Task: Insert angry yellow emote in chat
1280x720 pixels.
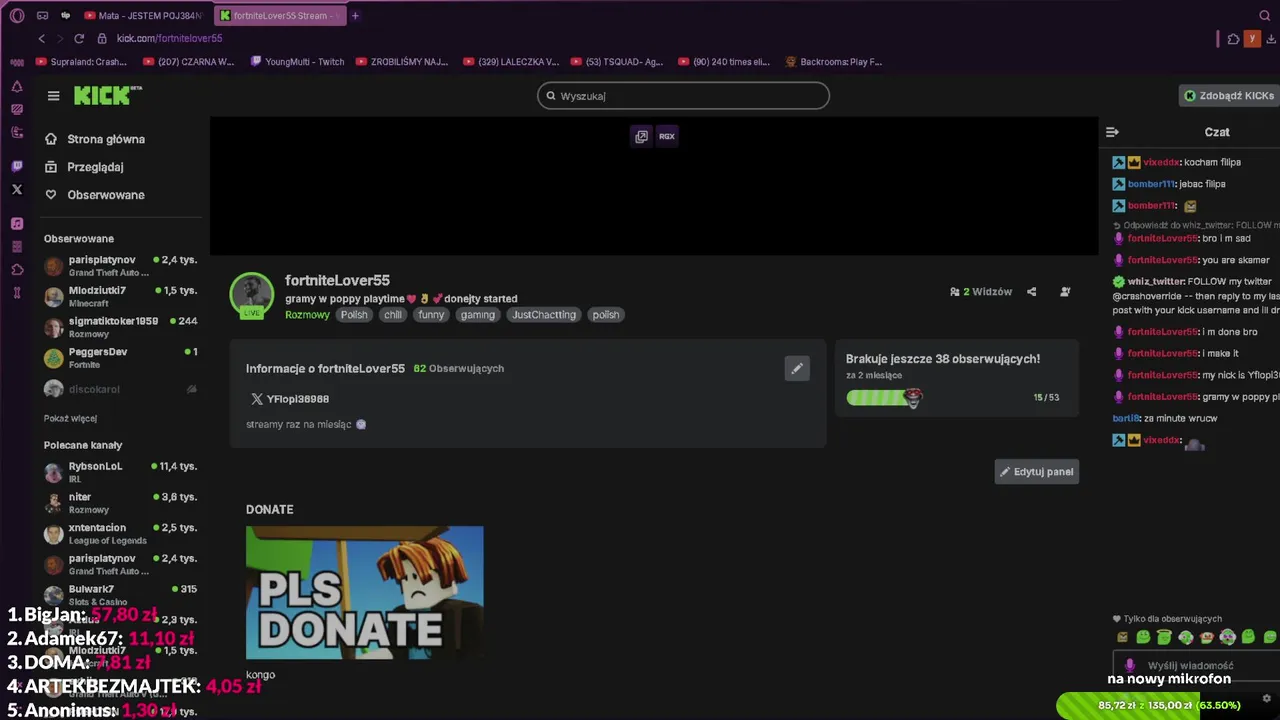Action: click(x=1122, y=637)
